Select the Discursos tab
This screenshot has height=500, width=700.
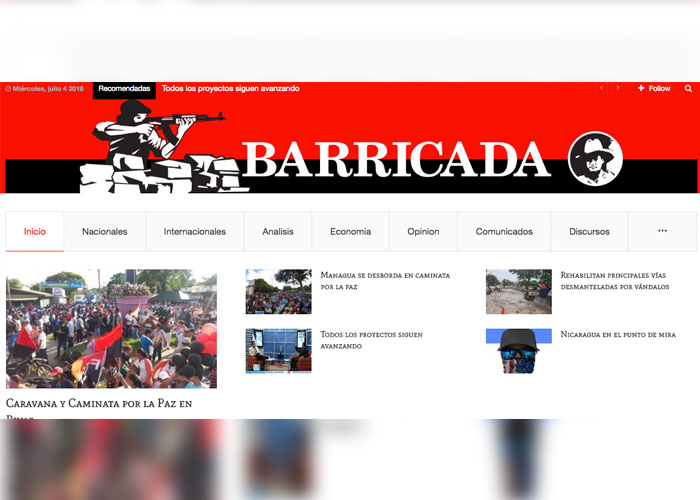coord(589,232)
